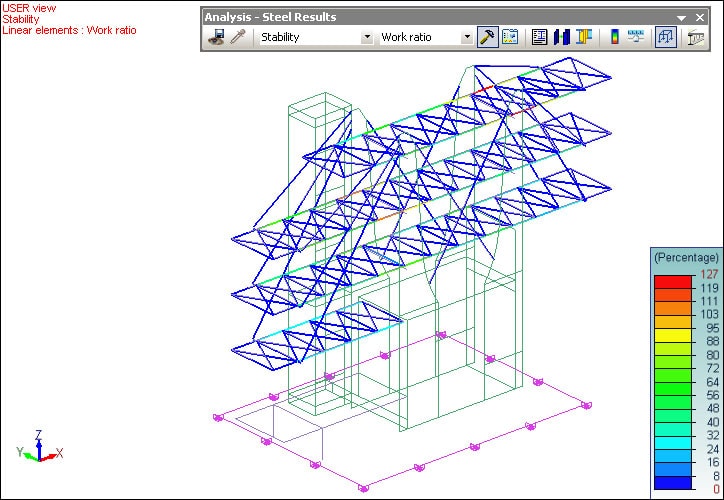Expand the panel options arrow in title bar
Image resolution: width=724 pixels, height=500 pixels.
coord(682,17)
